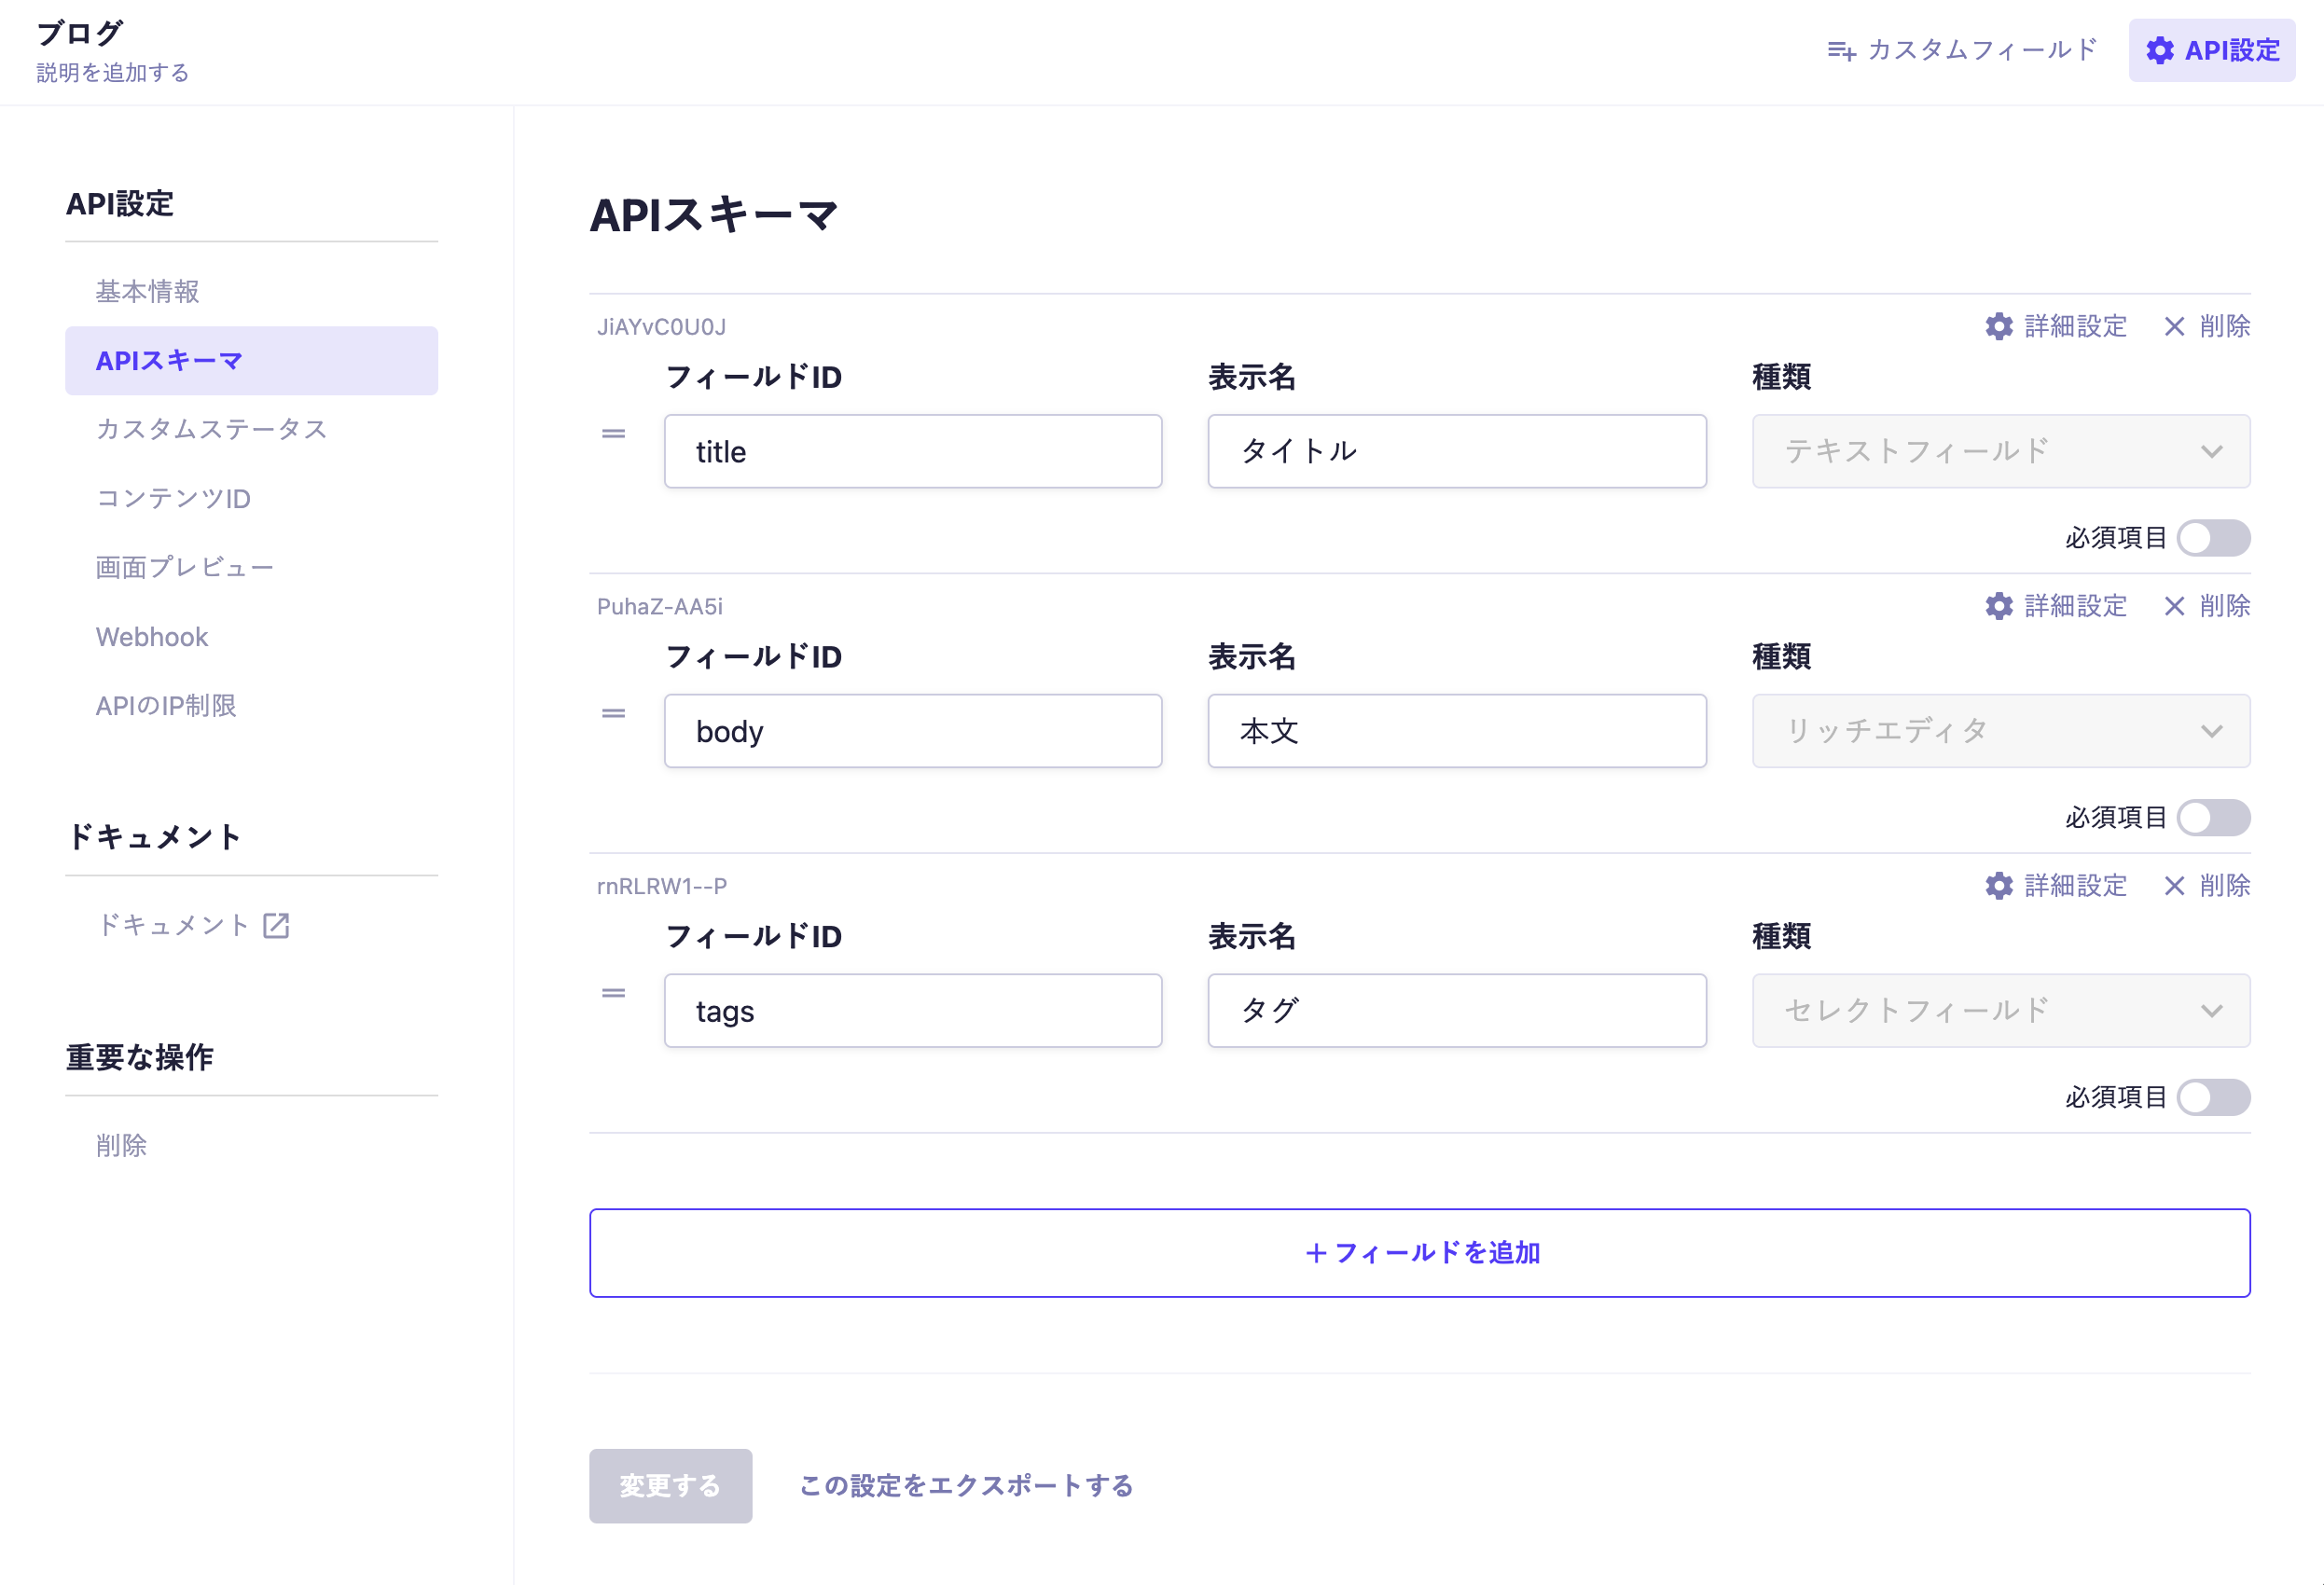Viewport: 2324px width, 1585px height.
Task: Turn on 必須項目 switch for tags field
Action: [x=2213, y=1098]
